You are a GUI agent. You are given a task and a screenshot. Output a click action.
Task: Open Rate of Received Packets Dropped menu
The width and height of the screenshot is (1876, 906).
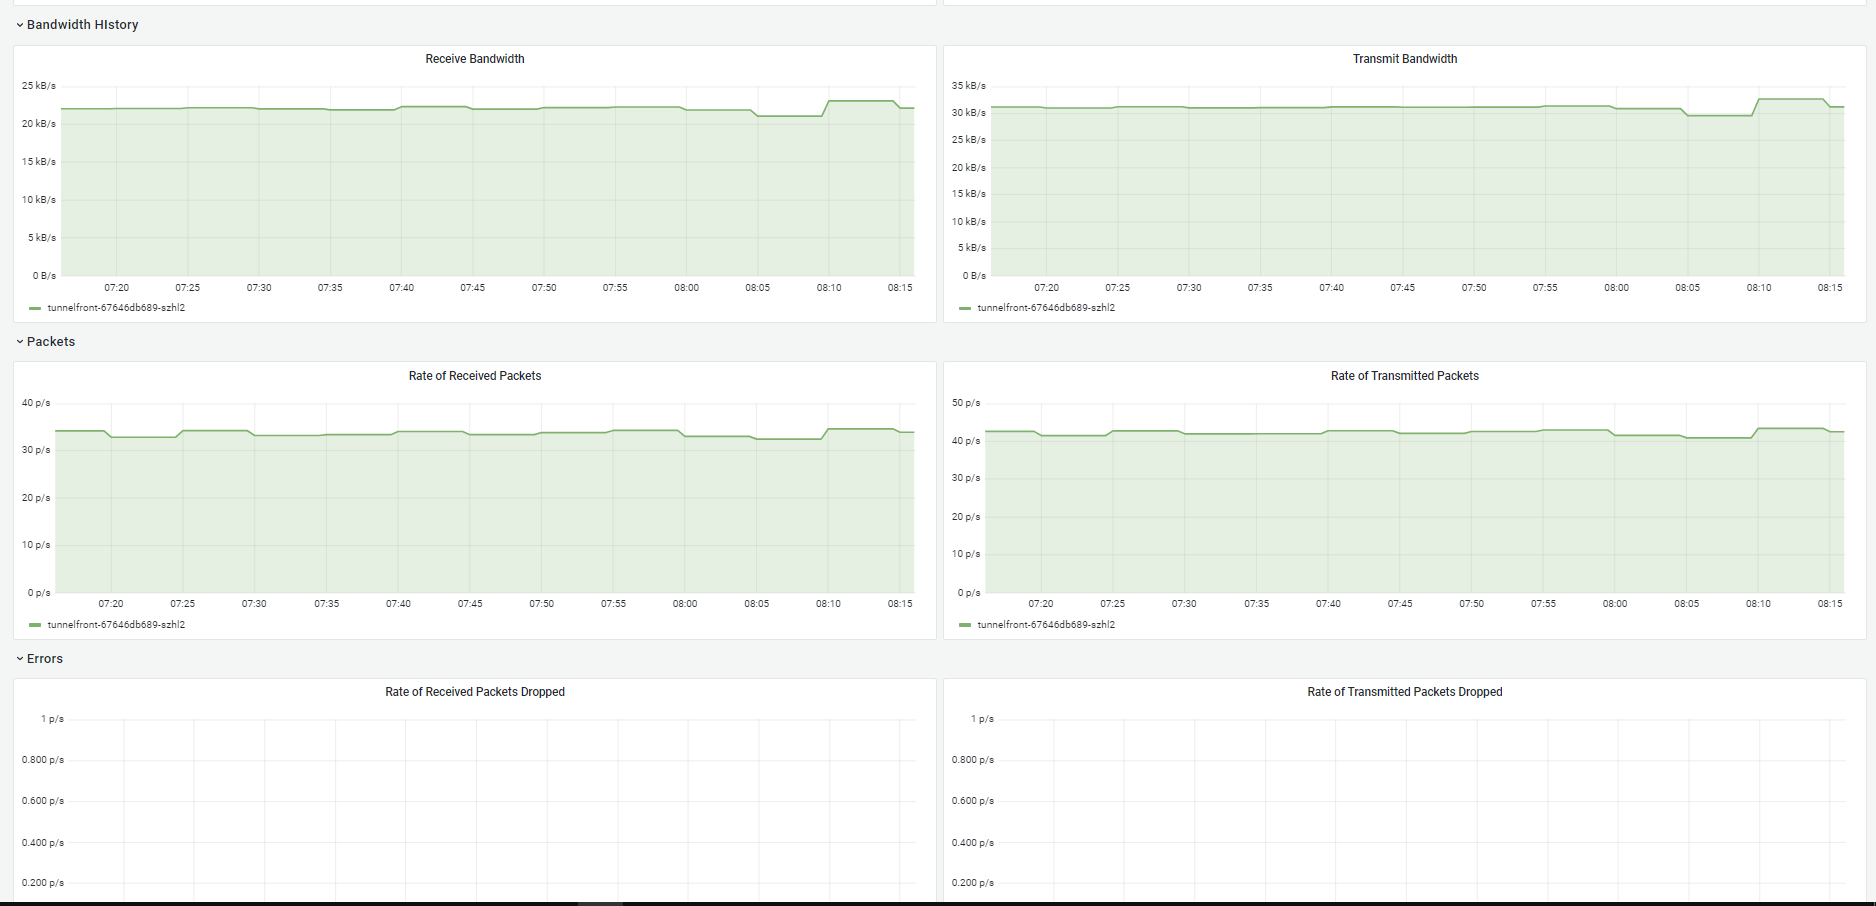click(x=475, y=692)
